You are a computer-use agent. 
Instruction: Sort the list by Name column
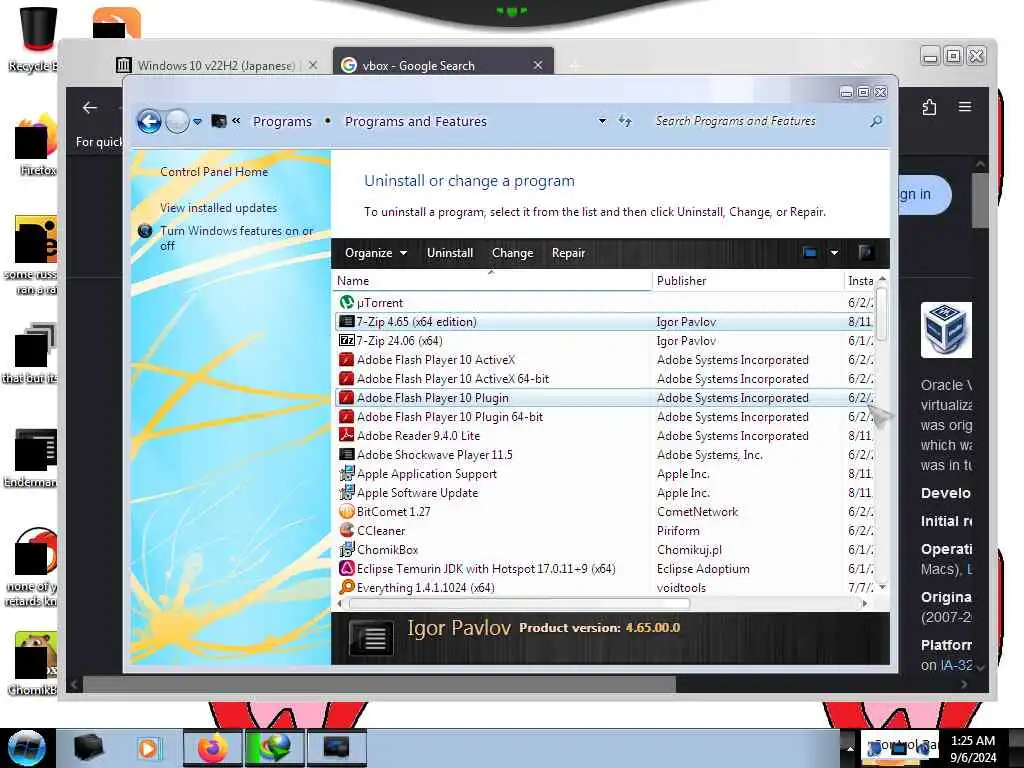(492, 281)
